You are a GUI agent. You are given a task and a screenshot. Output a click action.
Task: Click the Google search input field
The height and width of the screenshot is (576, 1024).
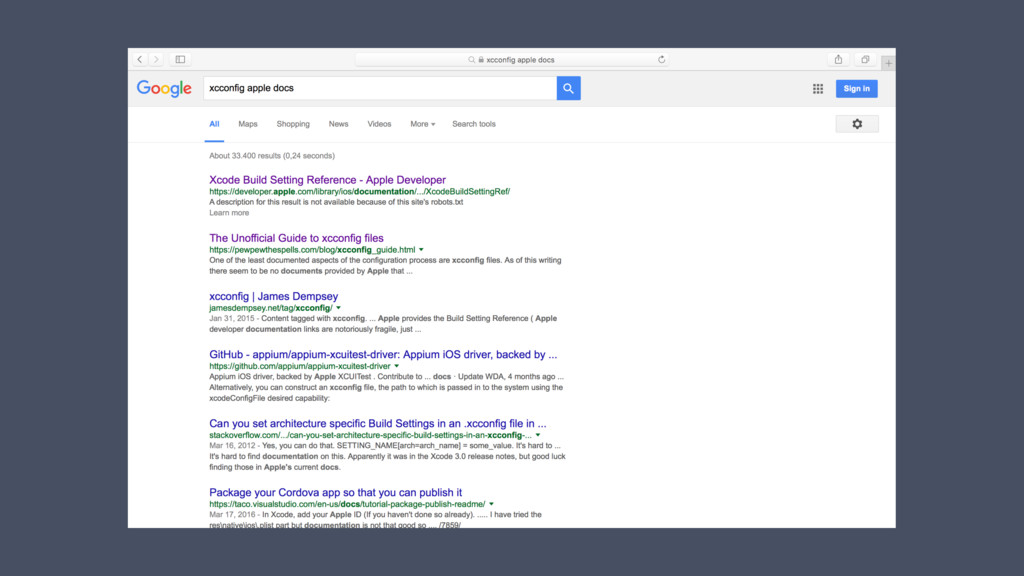(380, 88)
